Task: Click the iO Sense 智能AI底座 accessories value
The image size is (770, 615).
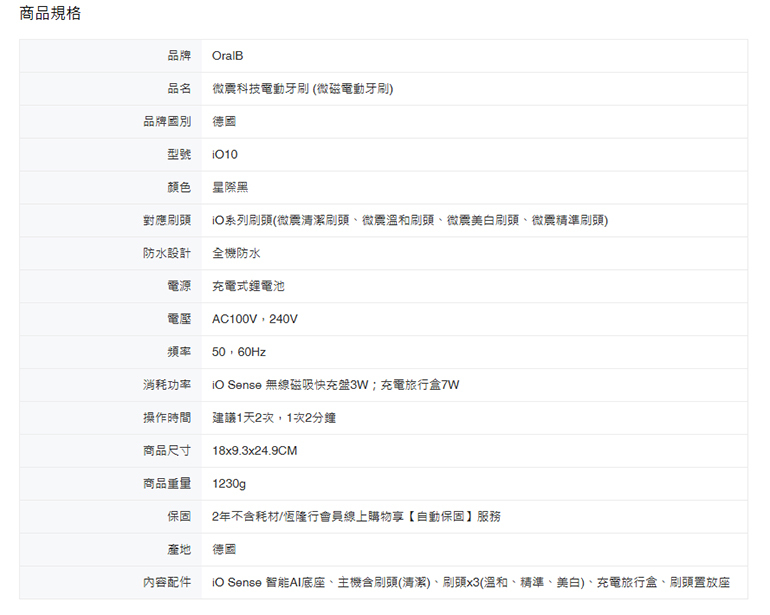Action: click(471, 583)
